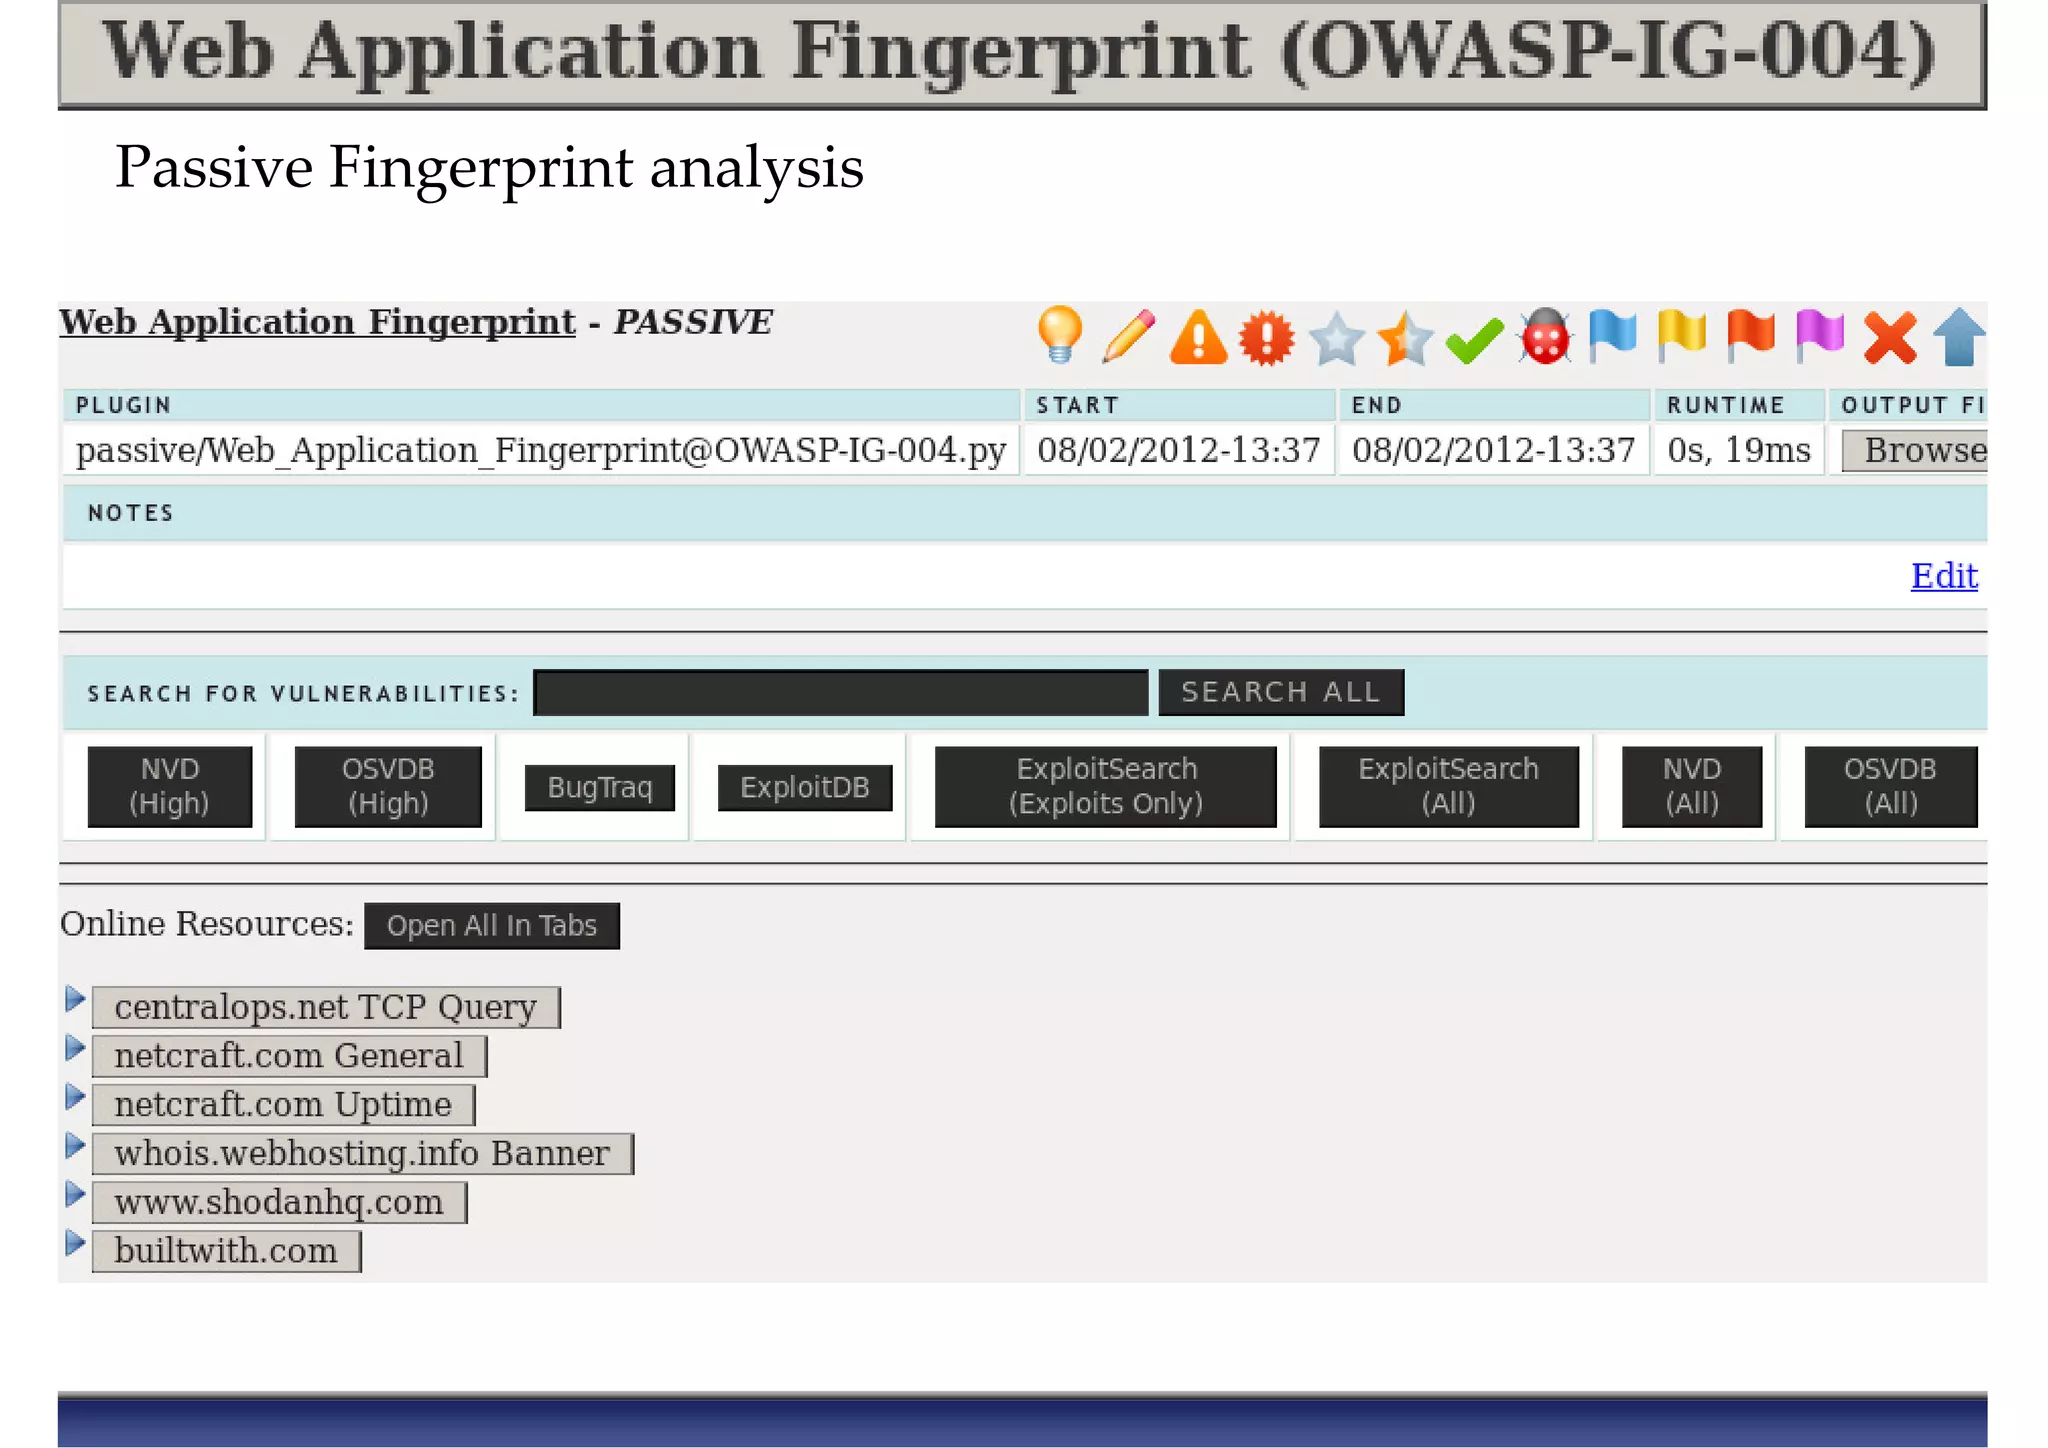This screenshot has width=2048, height=1448.
Task: Click the orange-red flag icon
Action: (1750, 335)
